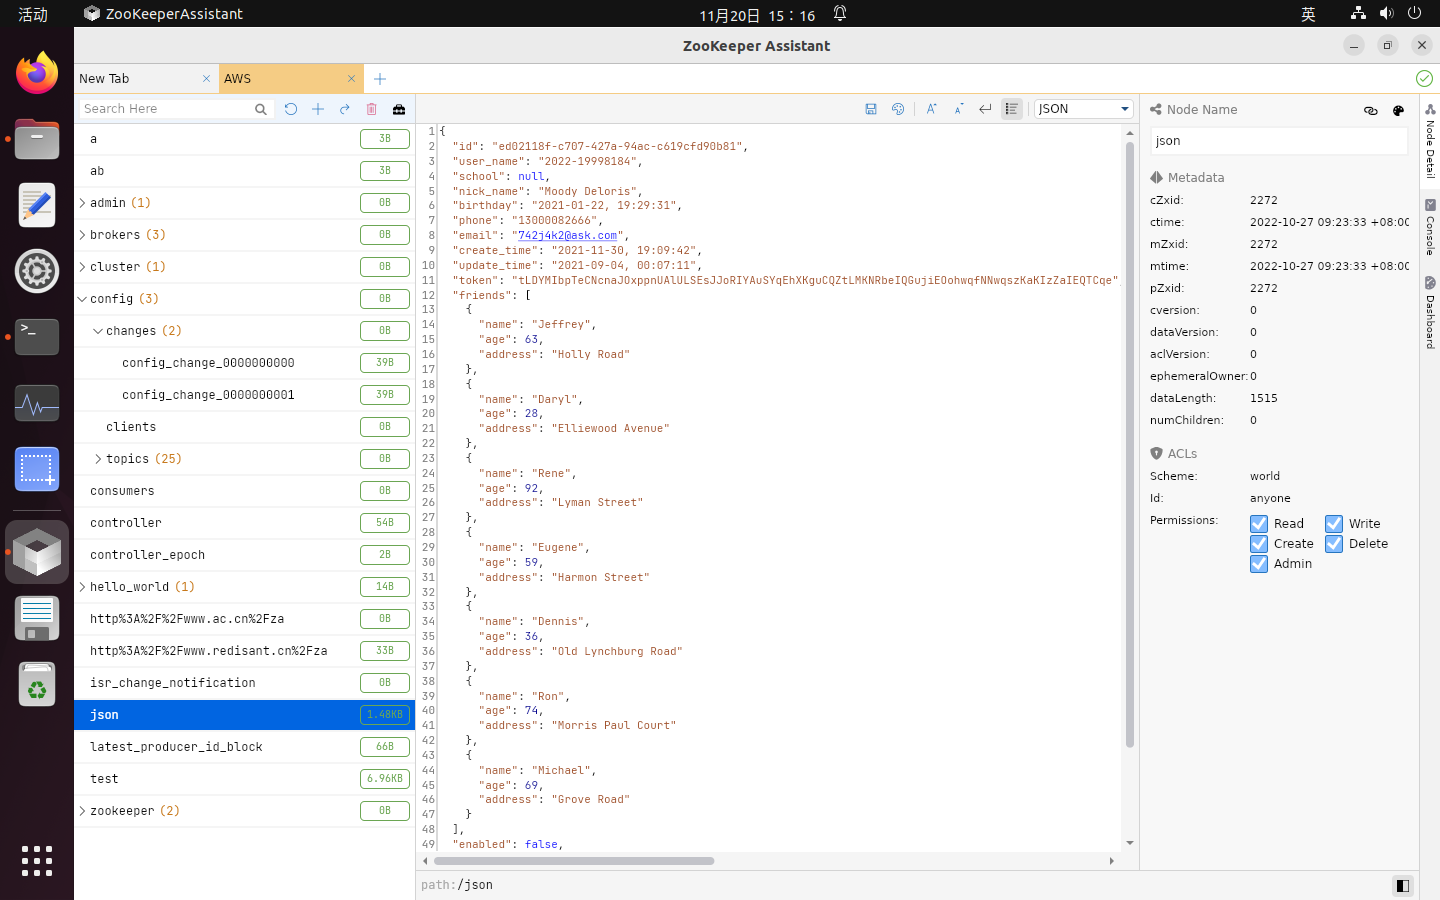Viewport: 1440px width, 900px height.
Task: Click the email link in JSON editor
Action: click(567, 236)
